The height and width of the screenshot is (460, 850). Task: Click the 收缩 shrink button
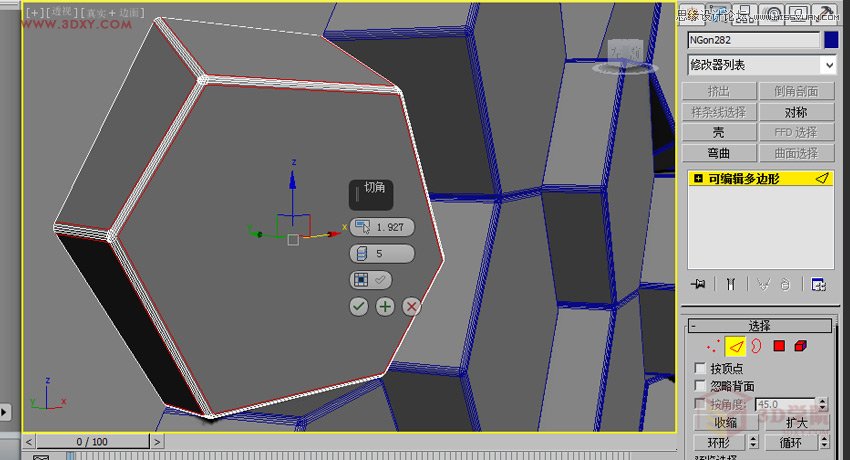pos(725,423)
